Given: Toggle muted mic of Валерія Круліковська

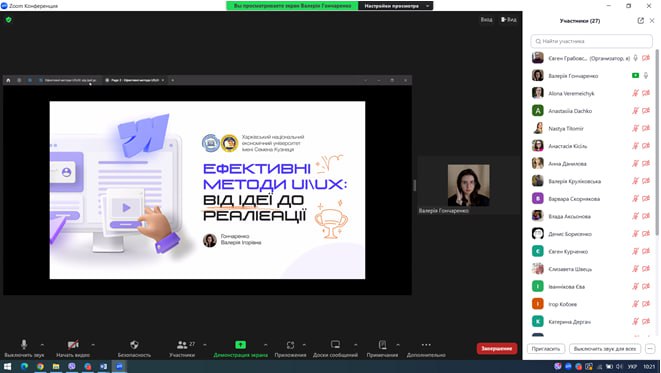Looking at the screenshot, I should [636, 181].
